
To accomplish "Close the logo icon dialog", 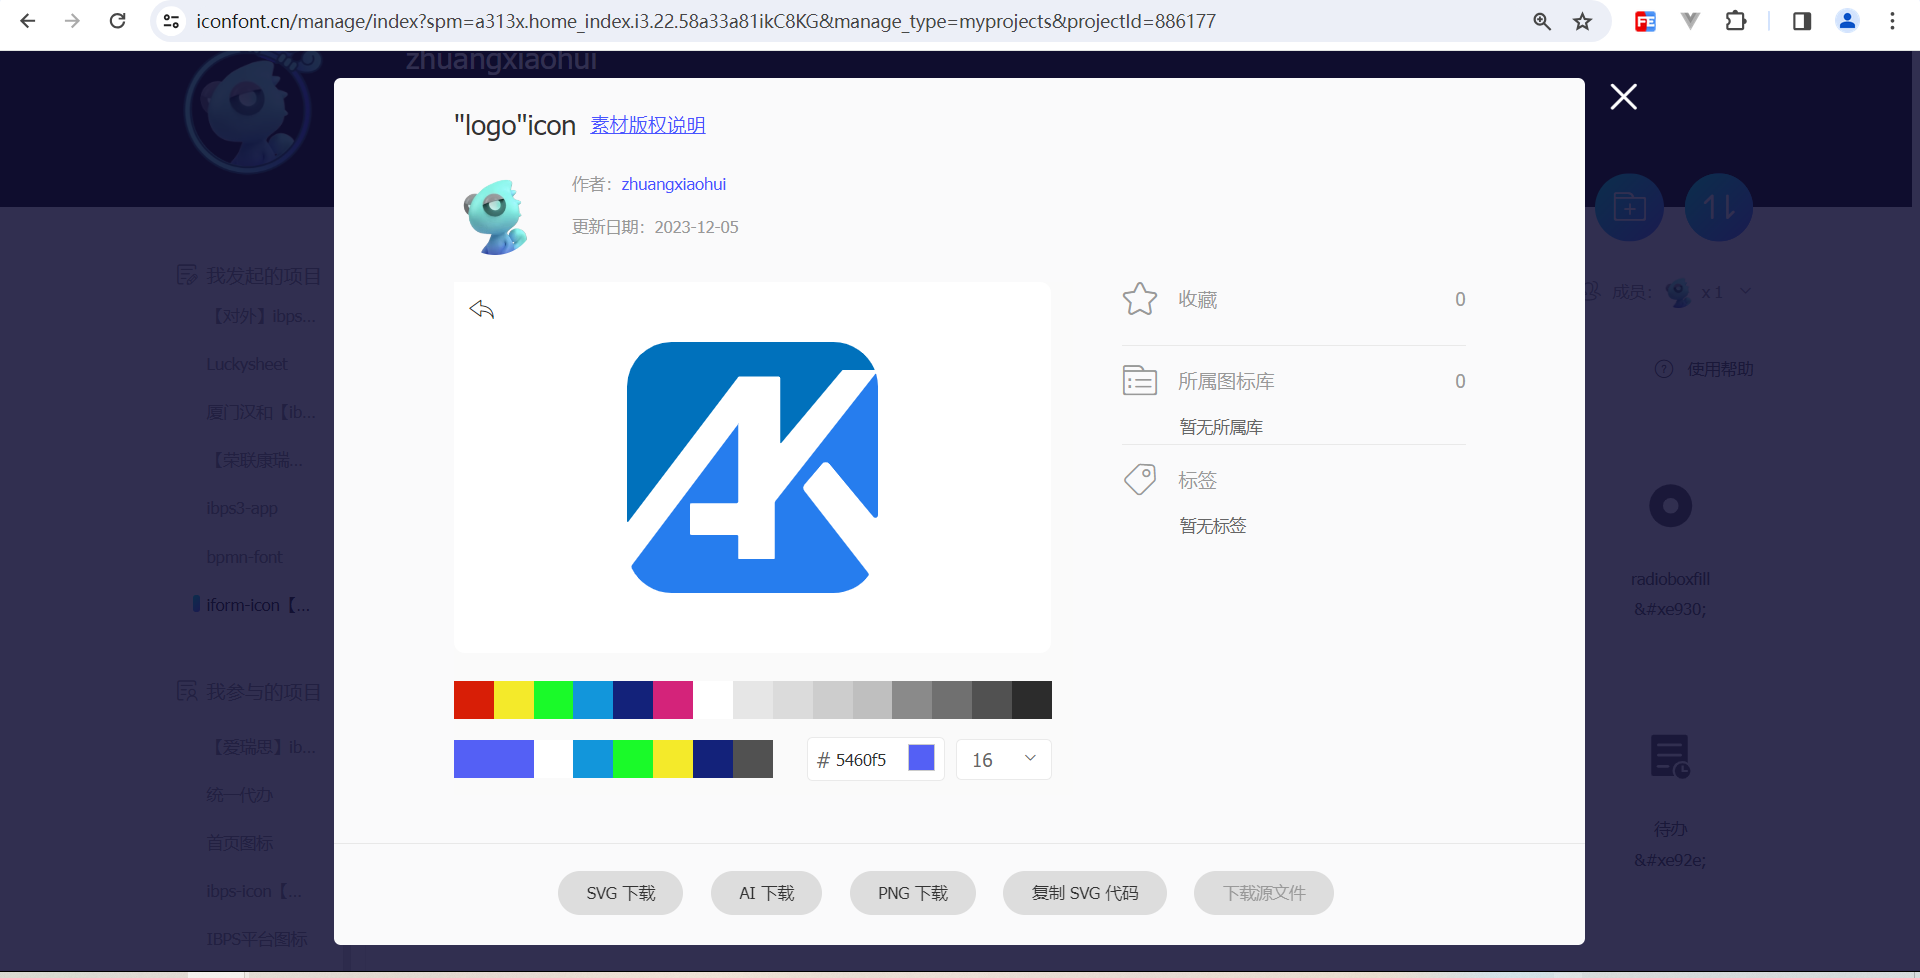I will (x=1623, y=97).
